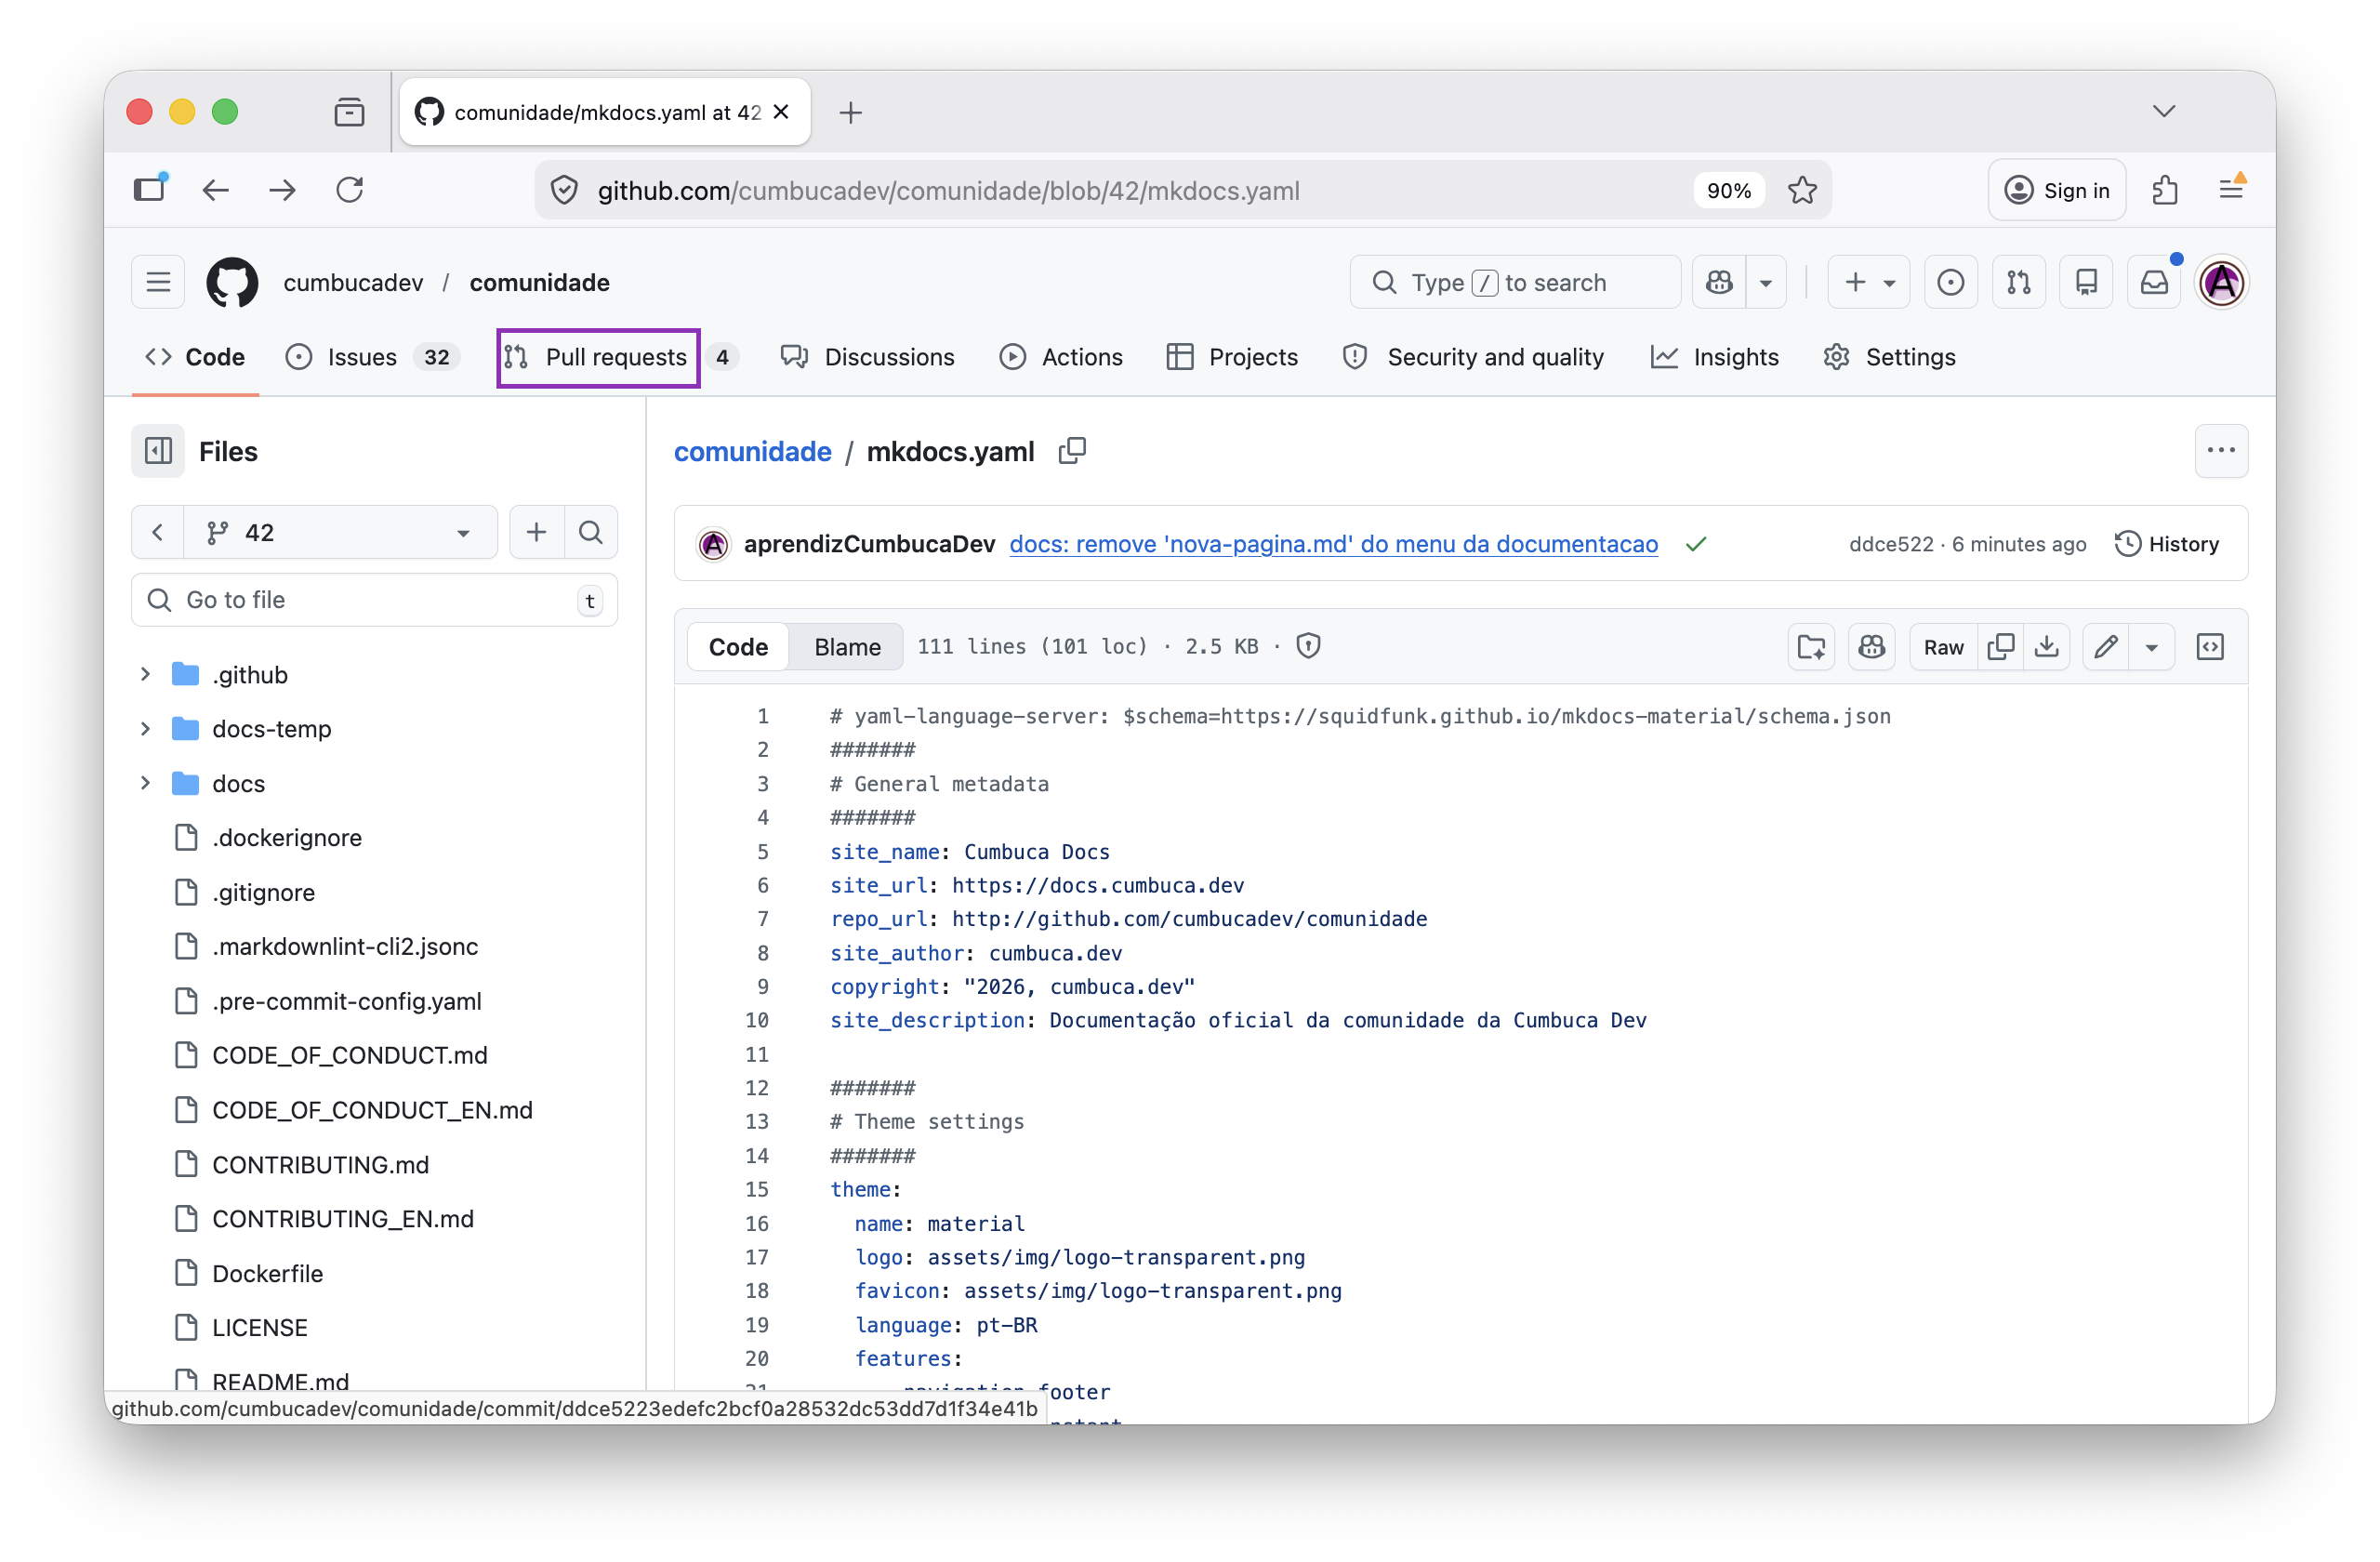Open .markdownlint-cli2.jsonc file

(x=344, y=946)
